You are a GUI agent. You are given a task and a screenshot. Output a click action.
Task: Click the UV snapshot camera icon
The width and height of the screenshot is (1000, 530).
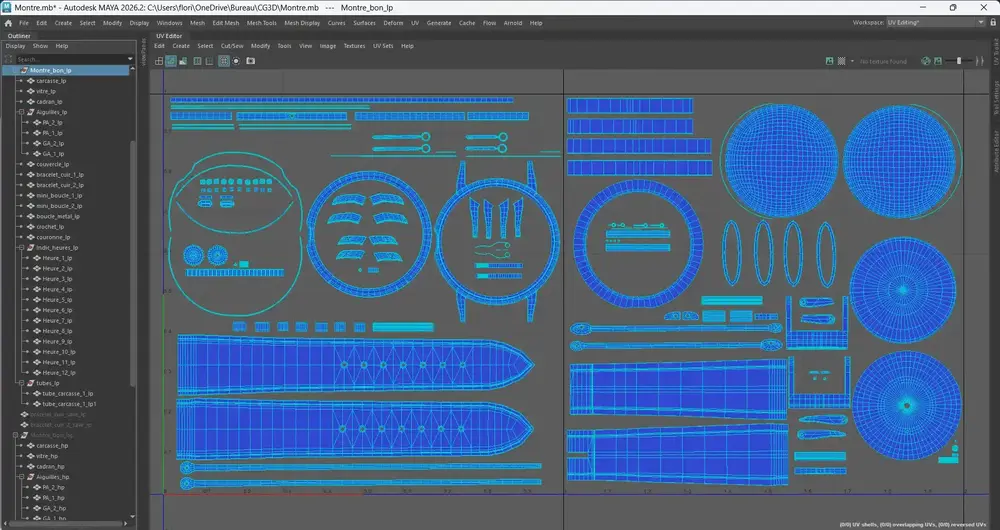click(251, 61)
